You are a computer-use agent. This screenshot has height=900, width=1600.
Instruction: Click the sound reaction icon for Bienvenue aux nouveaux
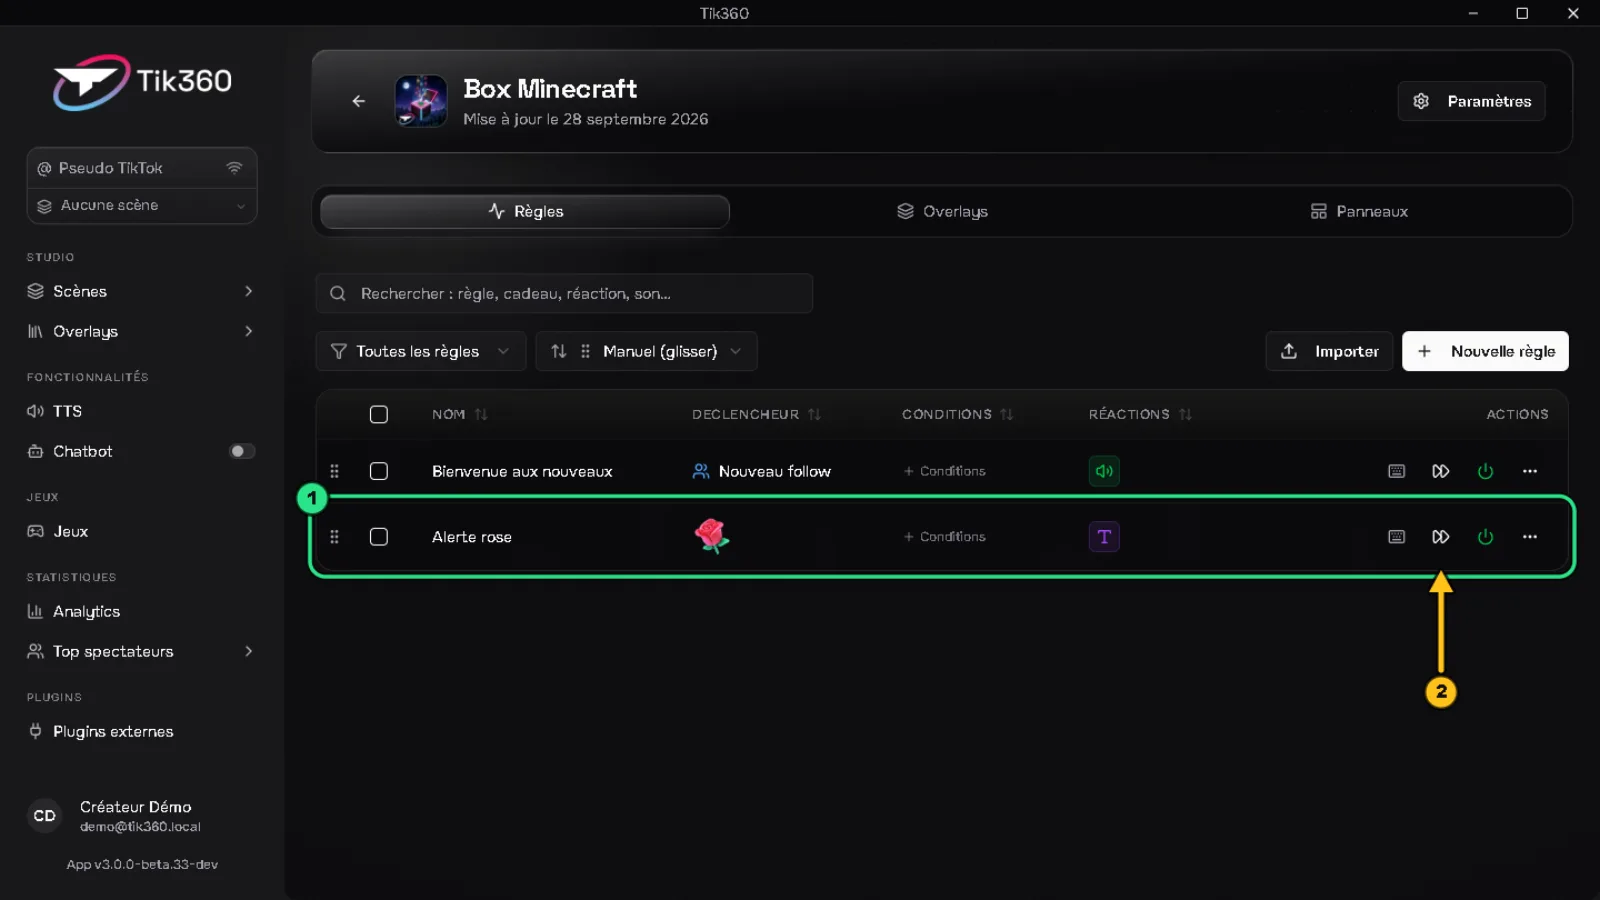pos(1104,471)
